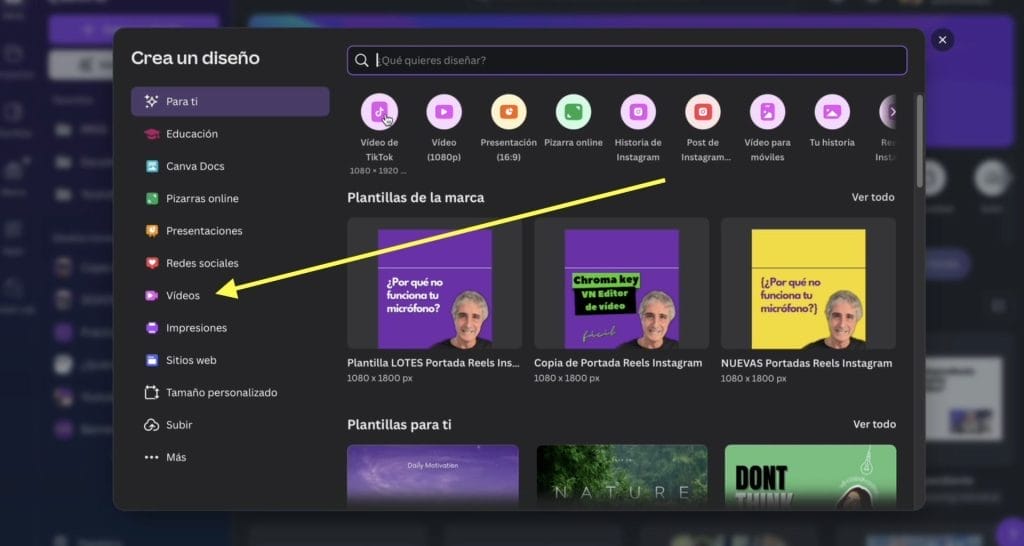Select the Vídeo para móviles icon
This screenshot has width=1024, height=546.
coord(767,112)
